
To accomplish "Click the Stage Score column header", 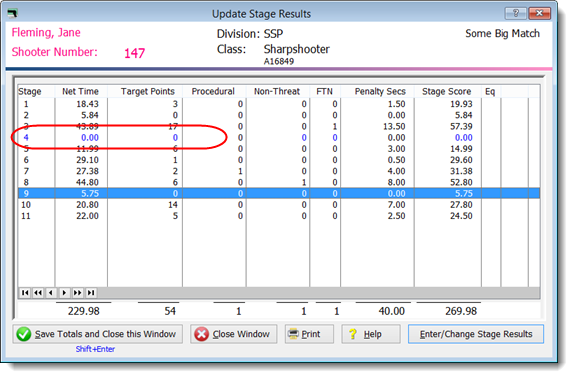I will [448, 92].
